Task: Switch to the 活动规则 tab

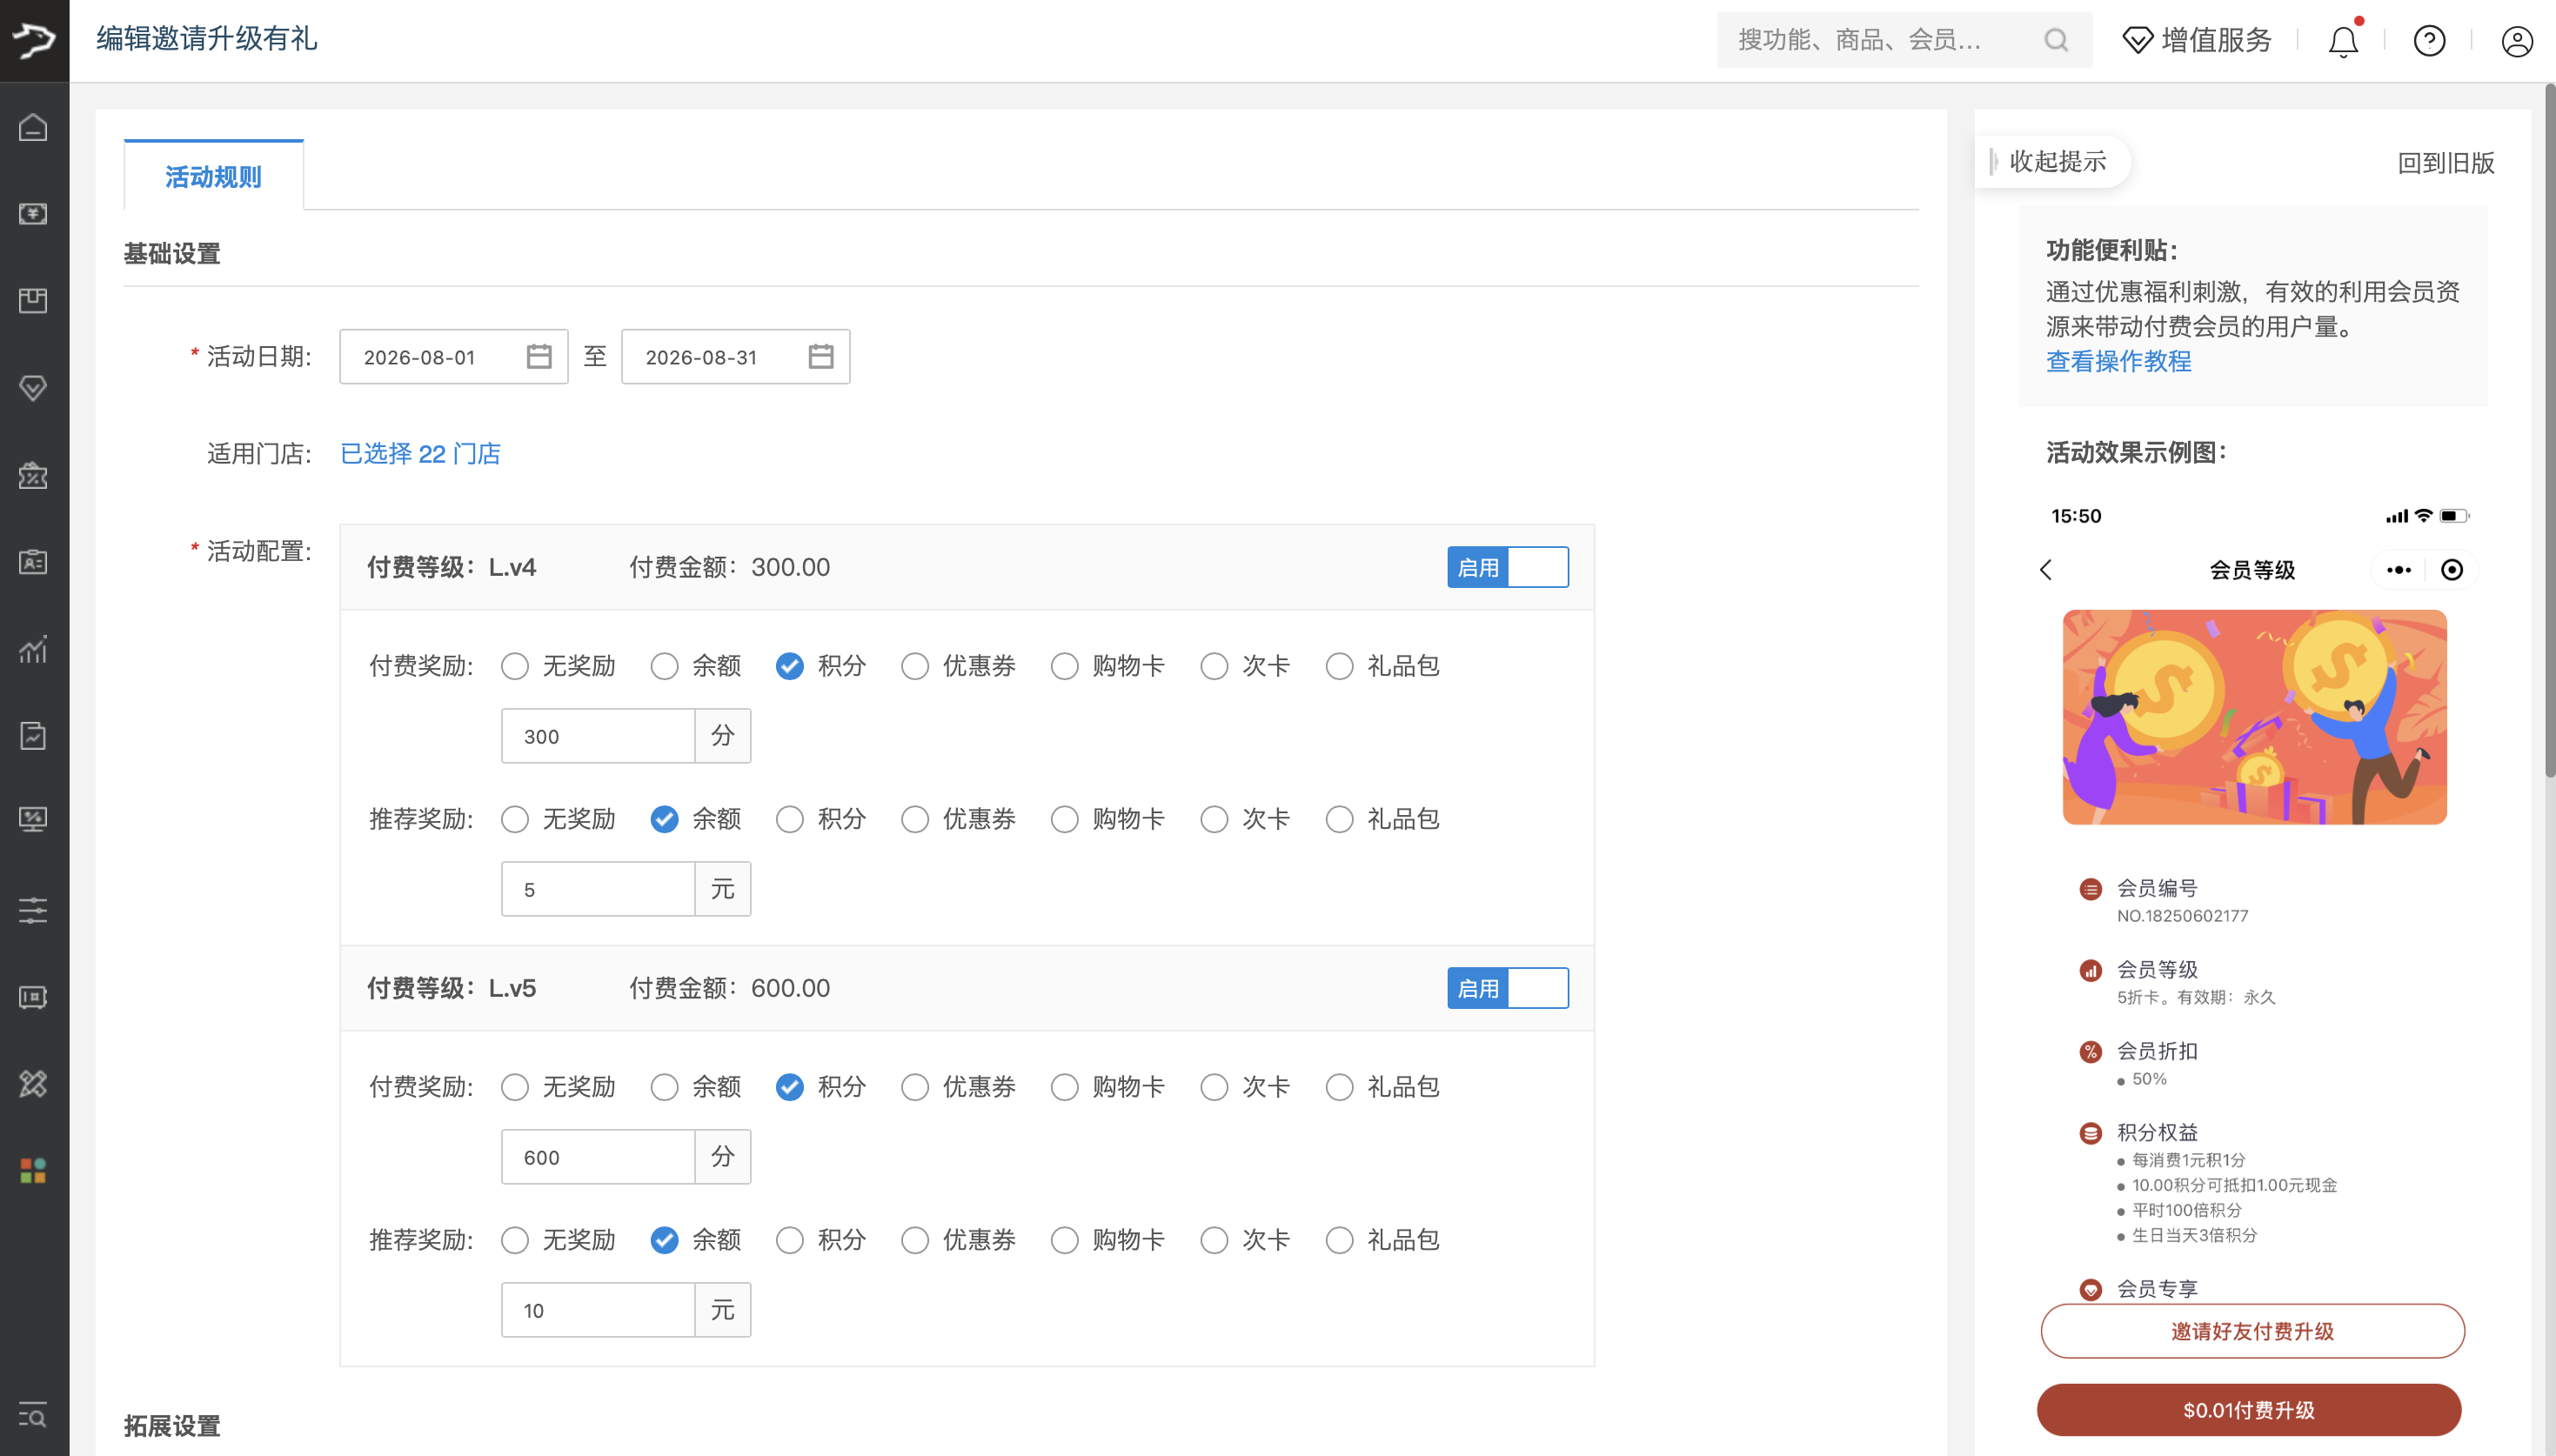Action: coord(213,176)
